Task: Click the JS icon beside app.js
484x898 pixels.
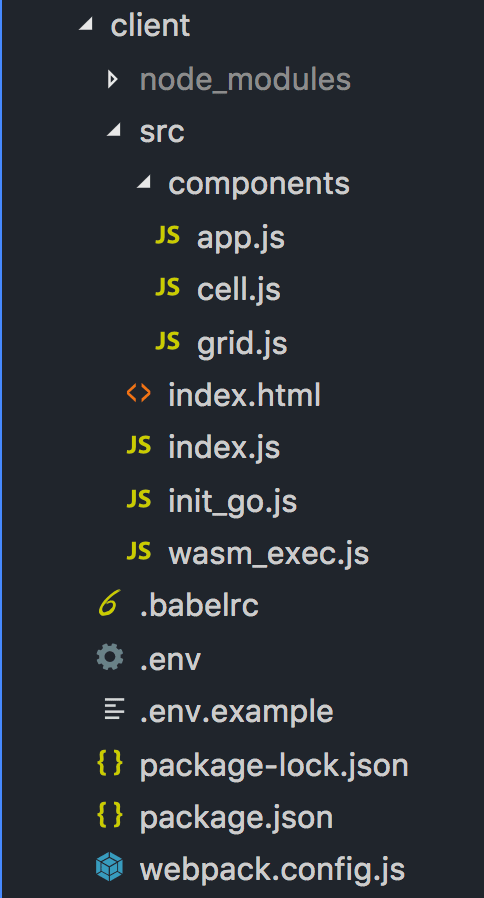Action: tap(168, 235)
